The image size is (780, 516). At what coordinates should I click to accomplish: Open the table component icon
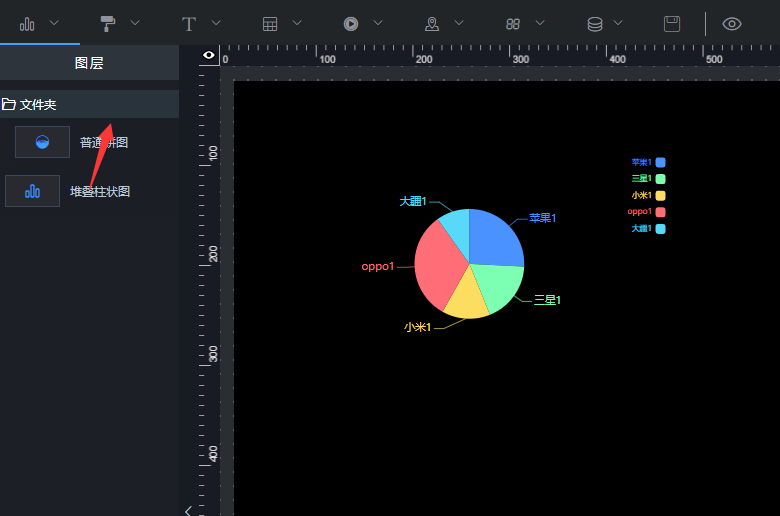point(270,24)
